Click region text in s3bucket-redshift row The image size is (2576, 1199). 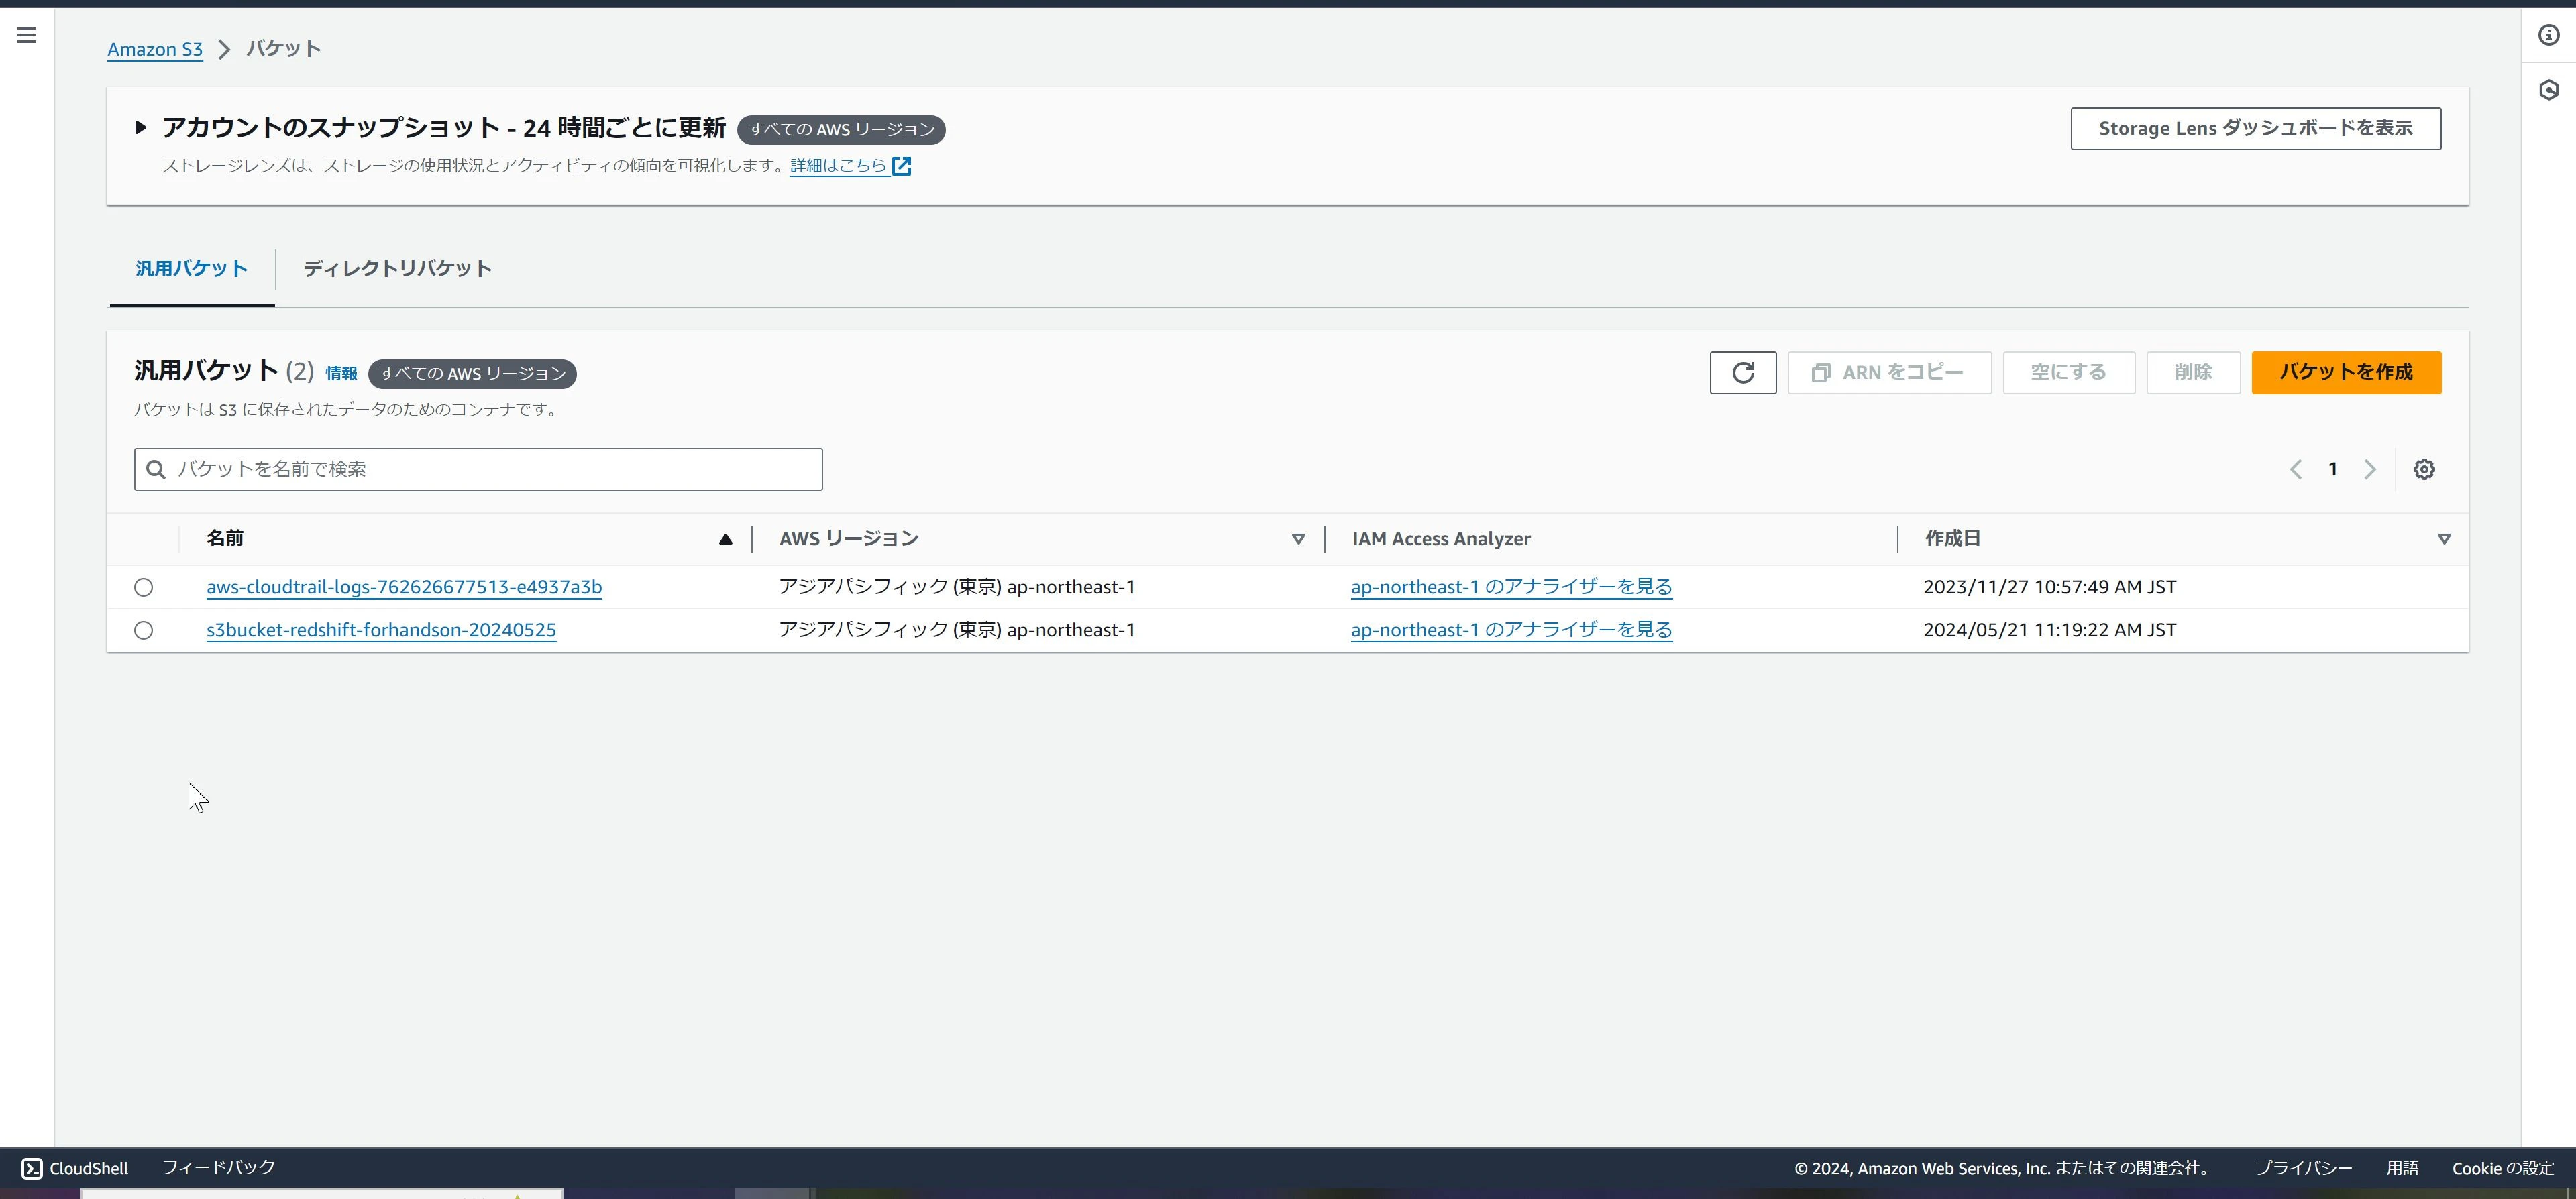pyautogui.click(x=957, y=631)
